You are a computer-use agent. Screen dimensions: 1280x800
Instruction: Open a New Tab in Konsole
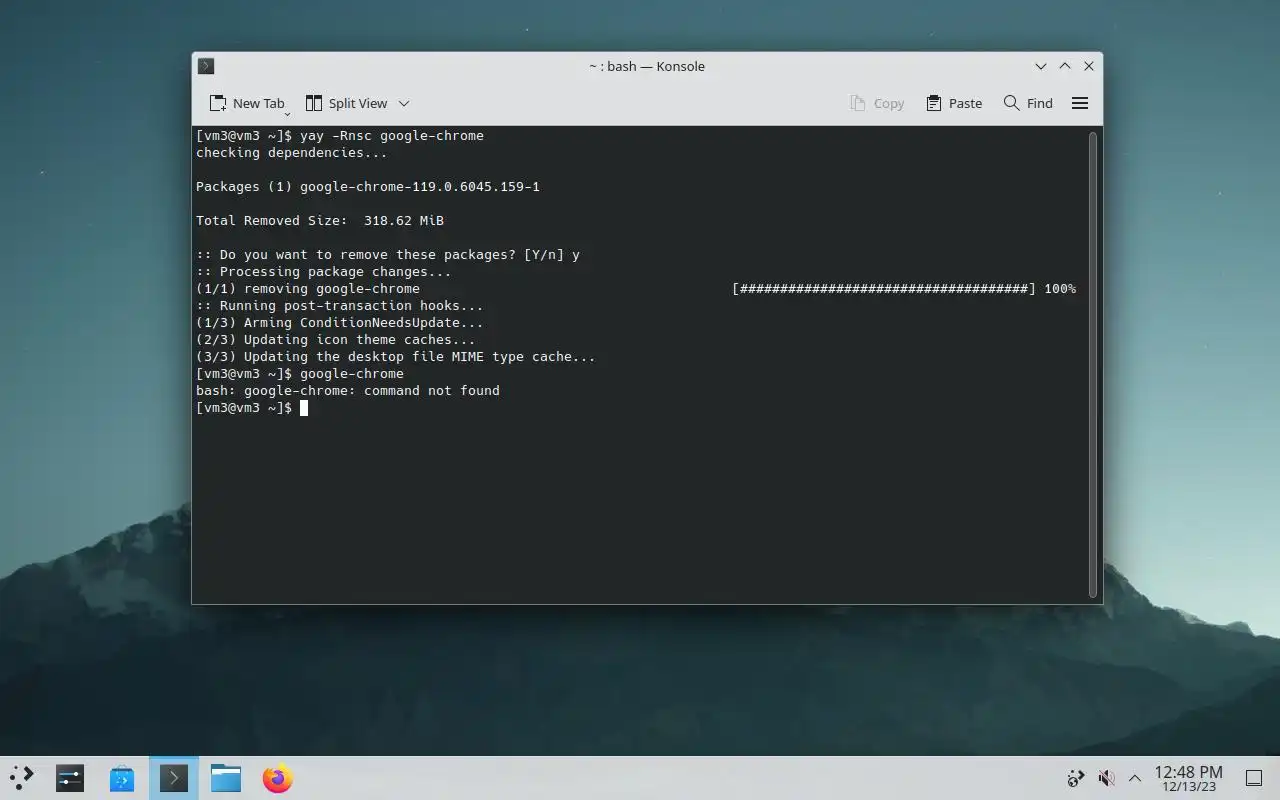coord(246,103)
